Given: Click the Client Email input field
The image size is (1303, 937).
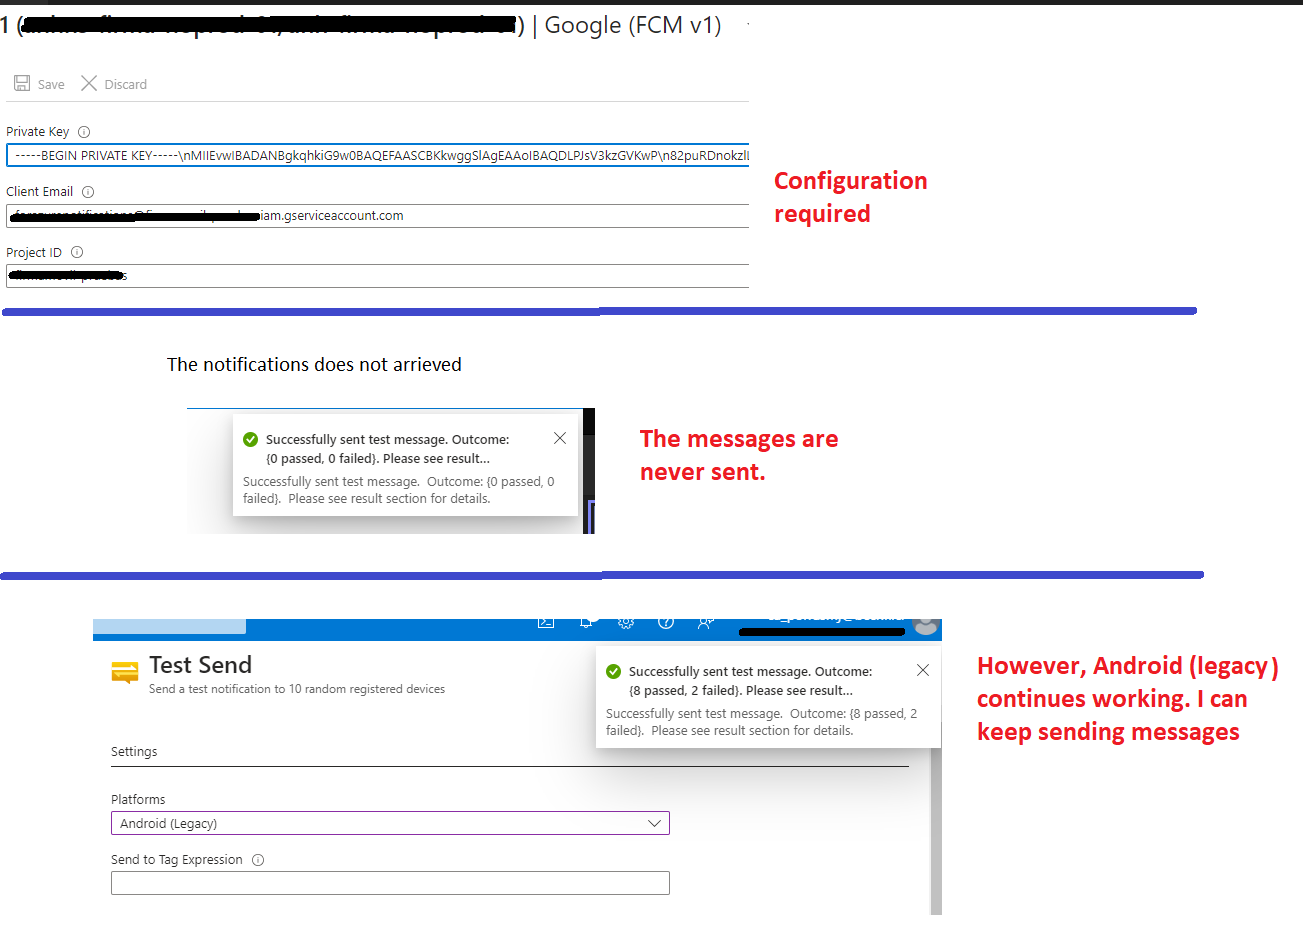Looking at the screenshot, I should (378, 216).
